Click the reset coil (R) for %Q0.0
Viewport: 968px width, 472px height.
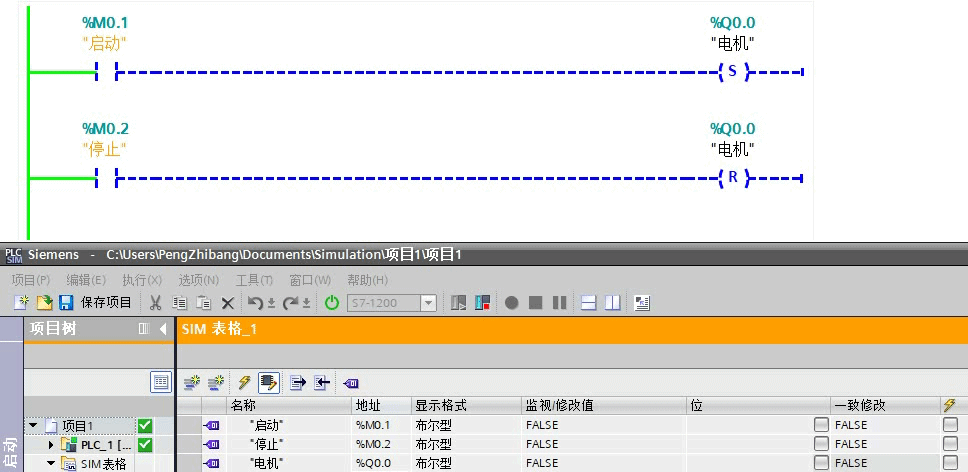(x=733, y=178)
